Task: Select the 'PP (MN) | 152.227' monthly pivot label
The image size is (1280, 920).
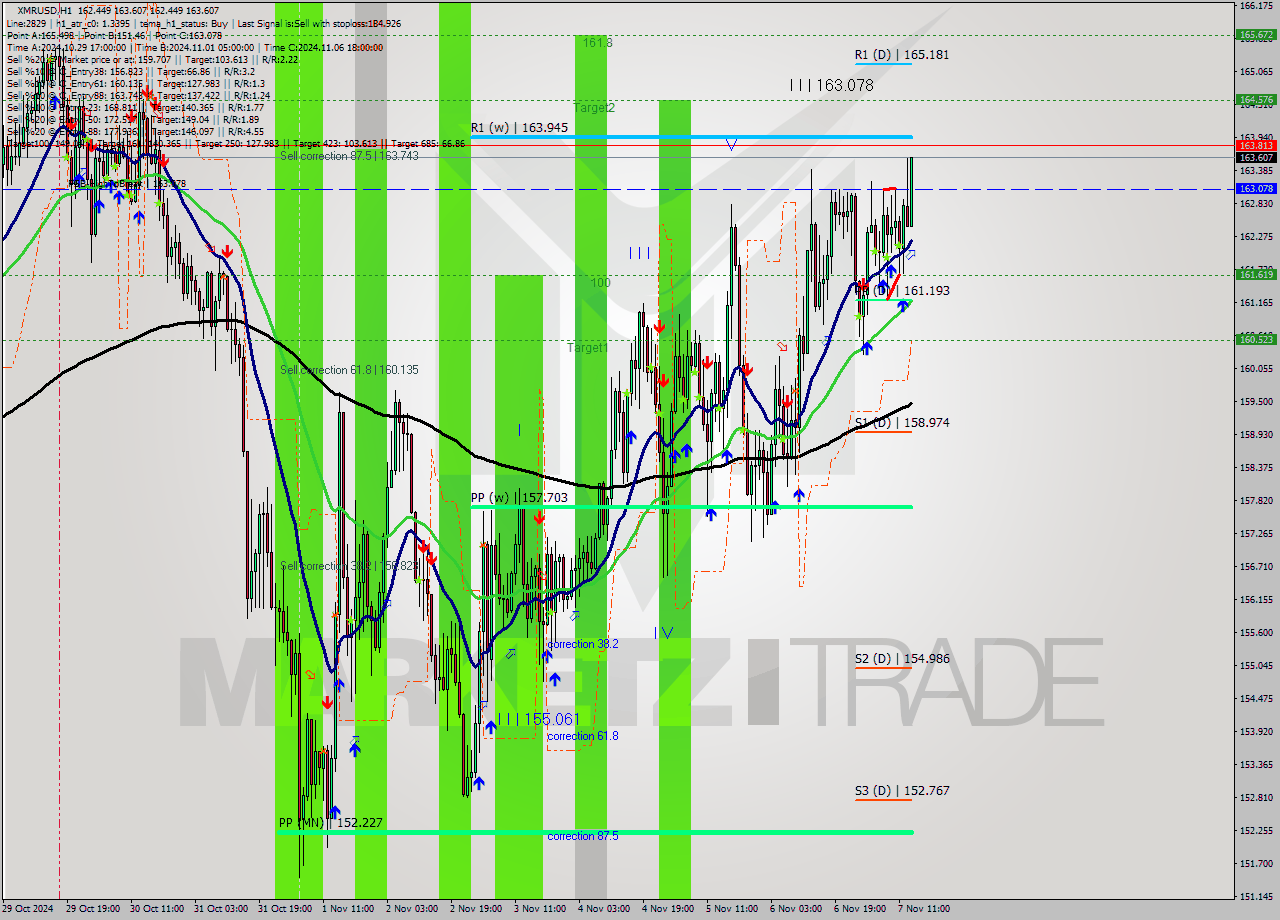Action: 331,823
